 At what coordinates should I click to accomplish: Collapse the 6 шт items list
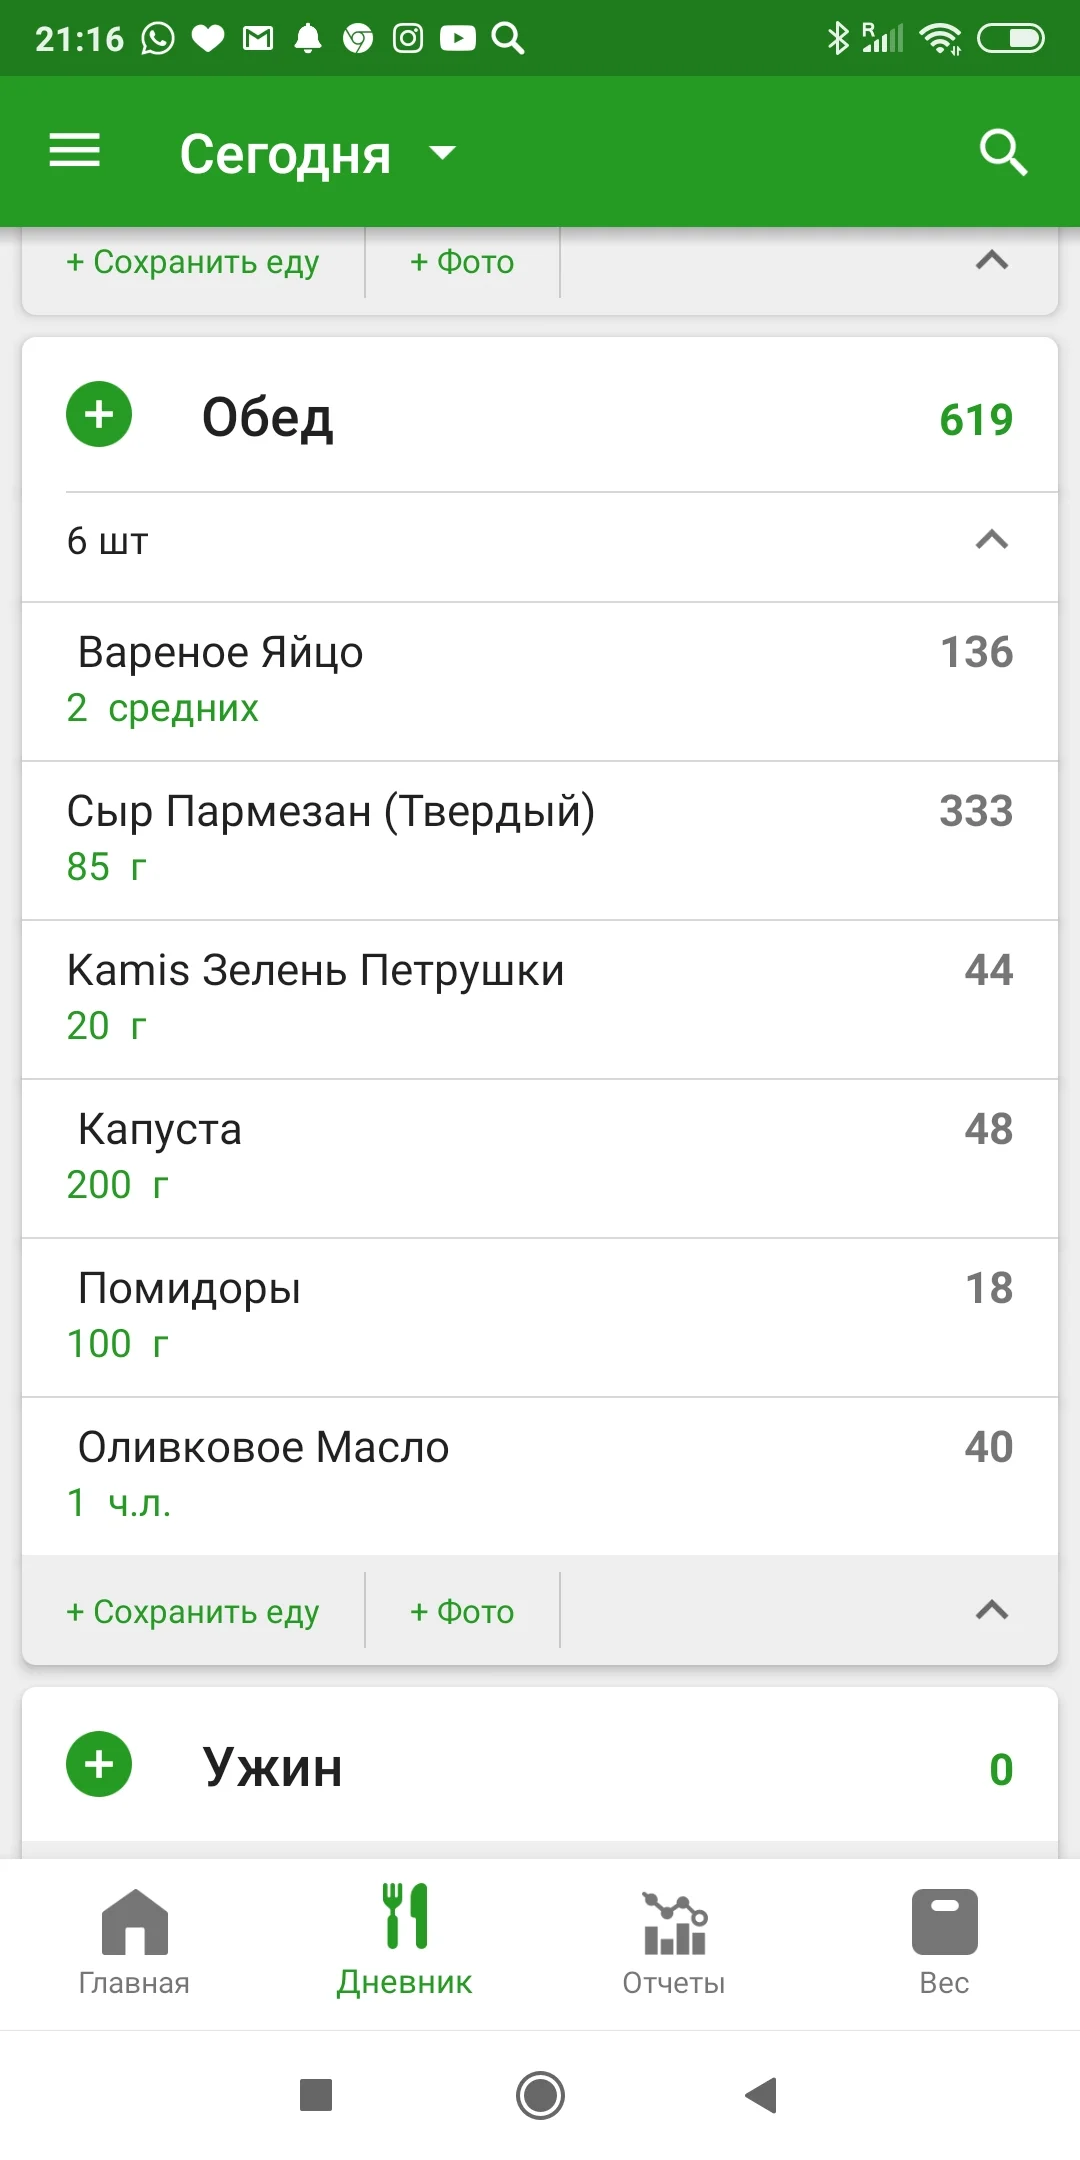point(991,541)
